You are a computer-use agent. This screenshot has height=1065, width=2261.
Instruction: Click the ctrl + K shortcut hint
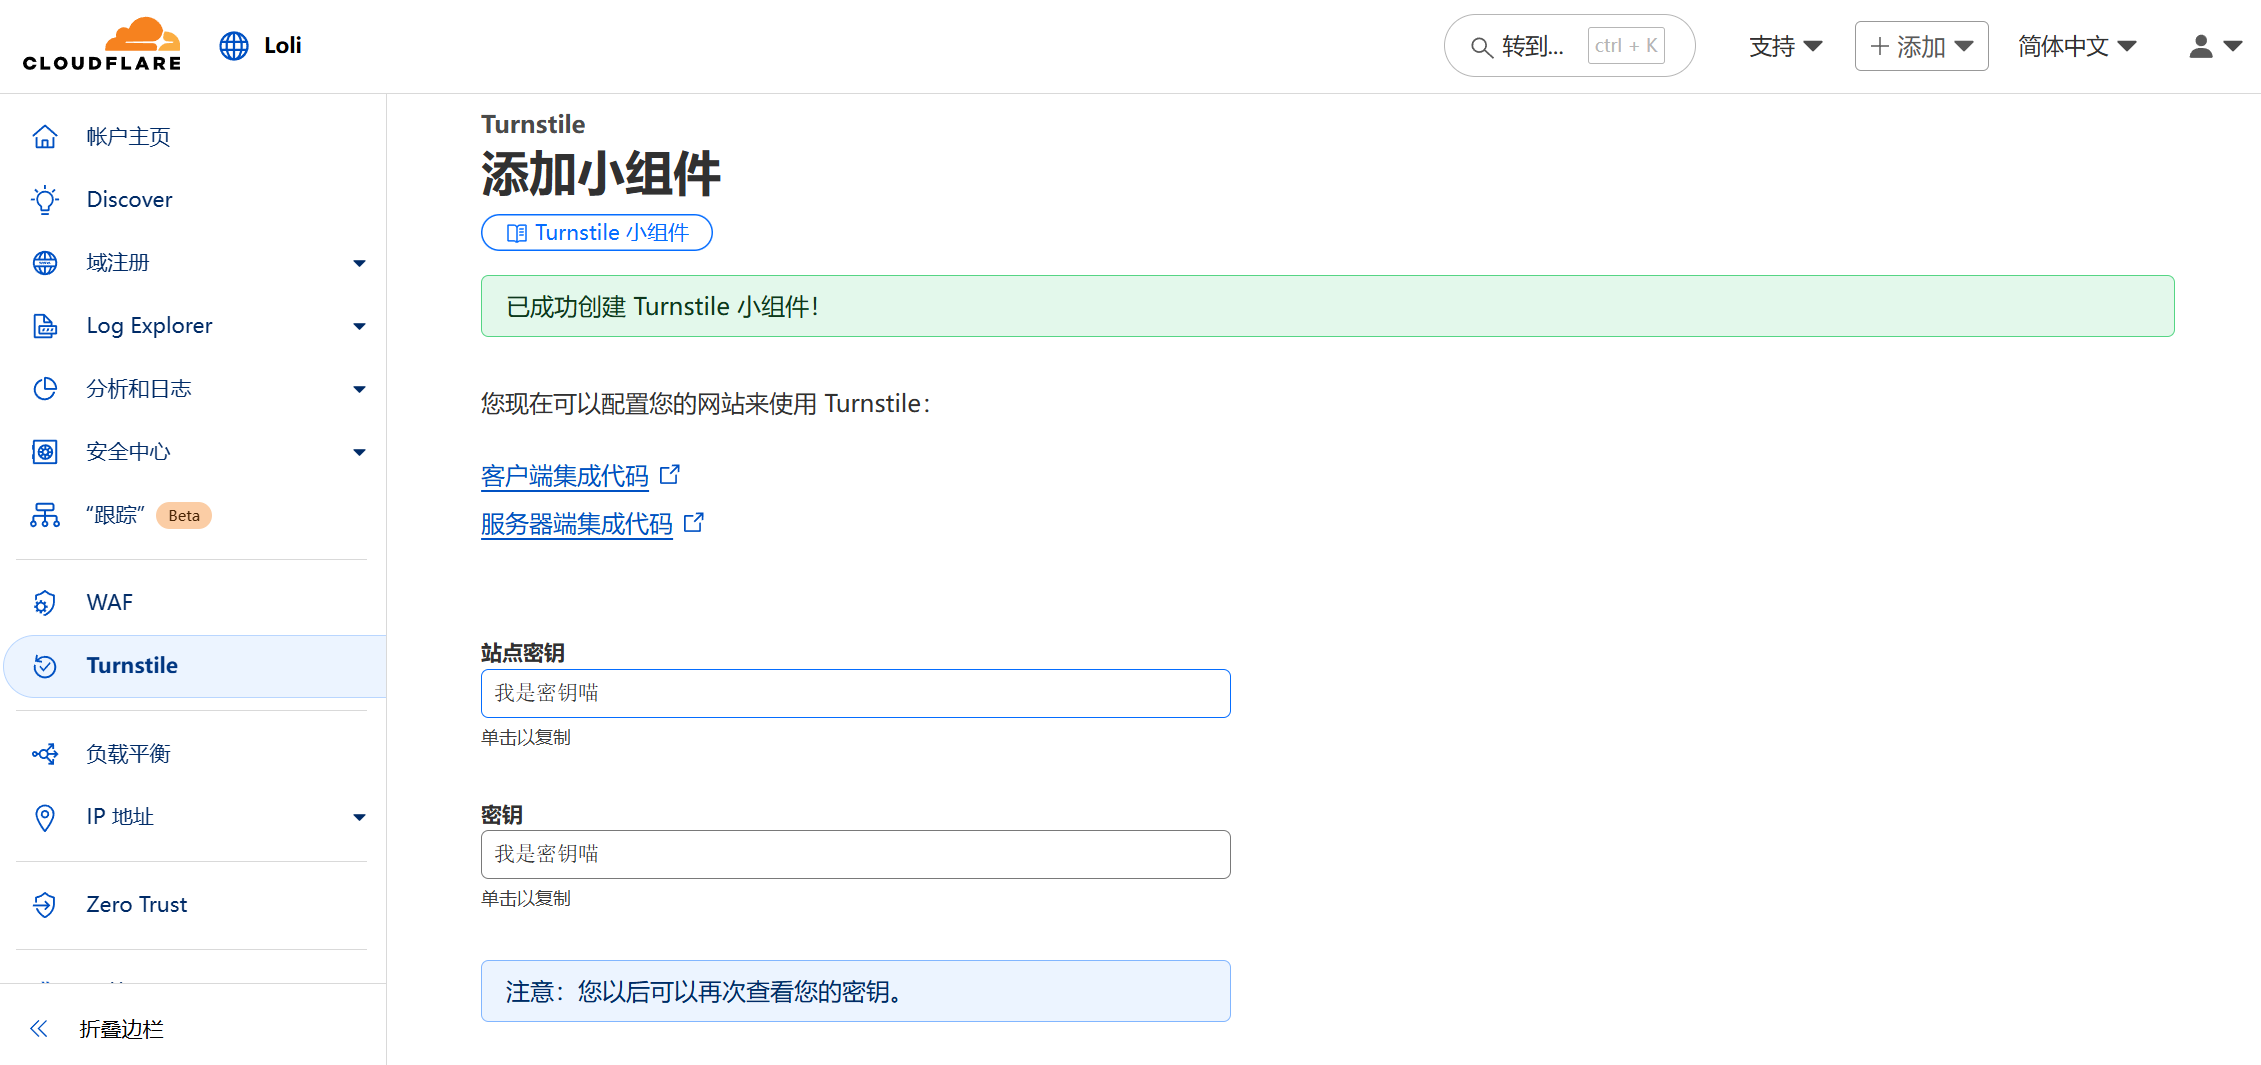click(1626, 46)
